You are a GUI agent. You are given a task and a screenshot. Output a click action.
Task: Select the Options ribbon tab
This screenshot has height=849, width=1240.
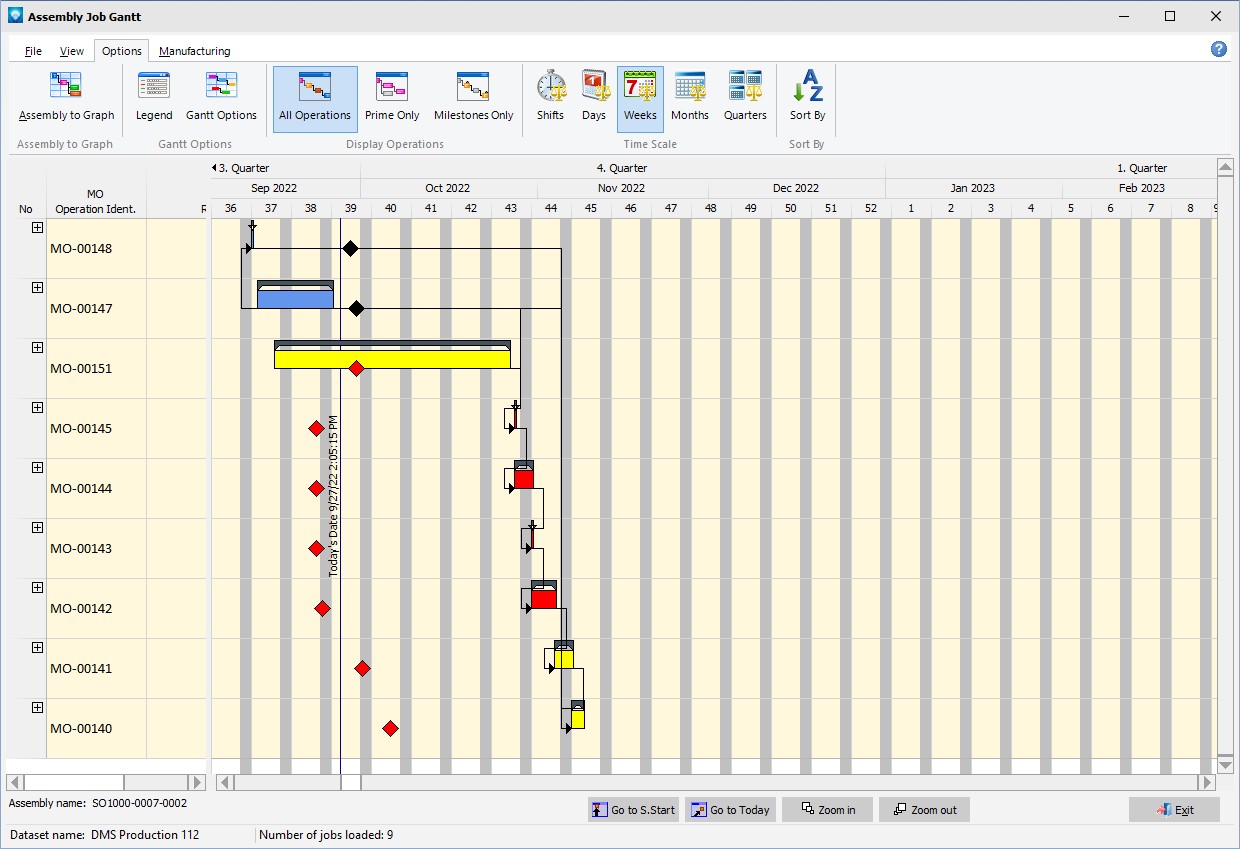[122, 51]
